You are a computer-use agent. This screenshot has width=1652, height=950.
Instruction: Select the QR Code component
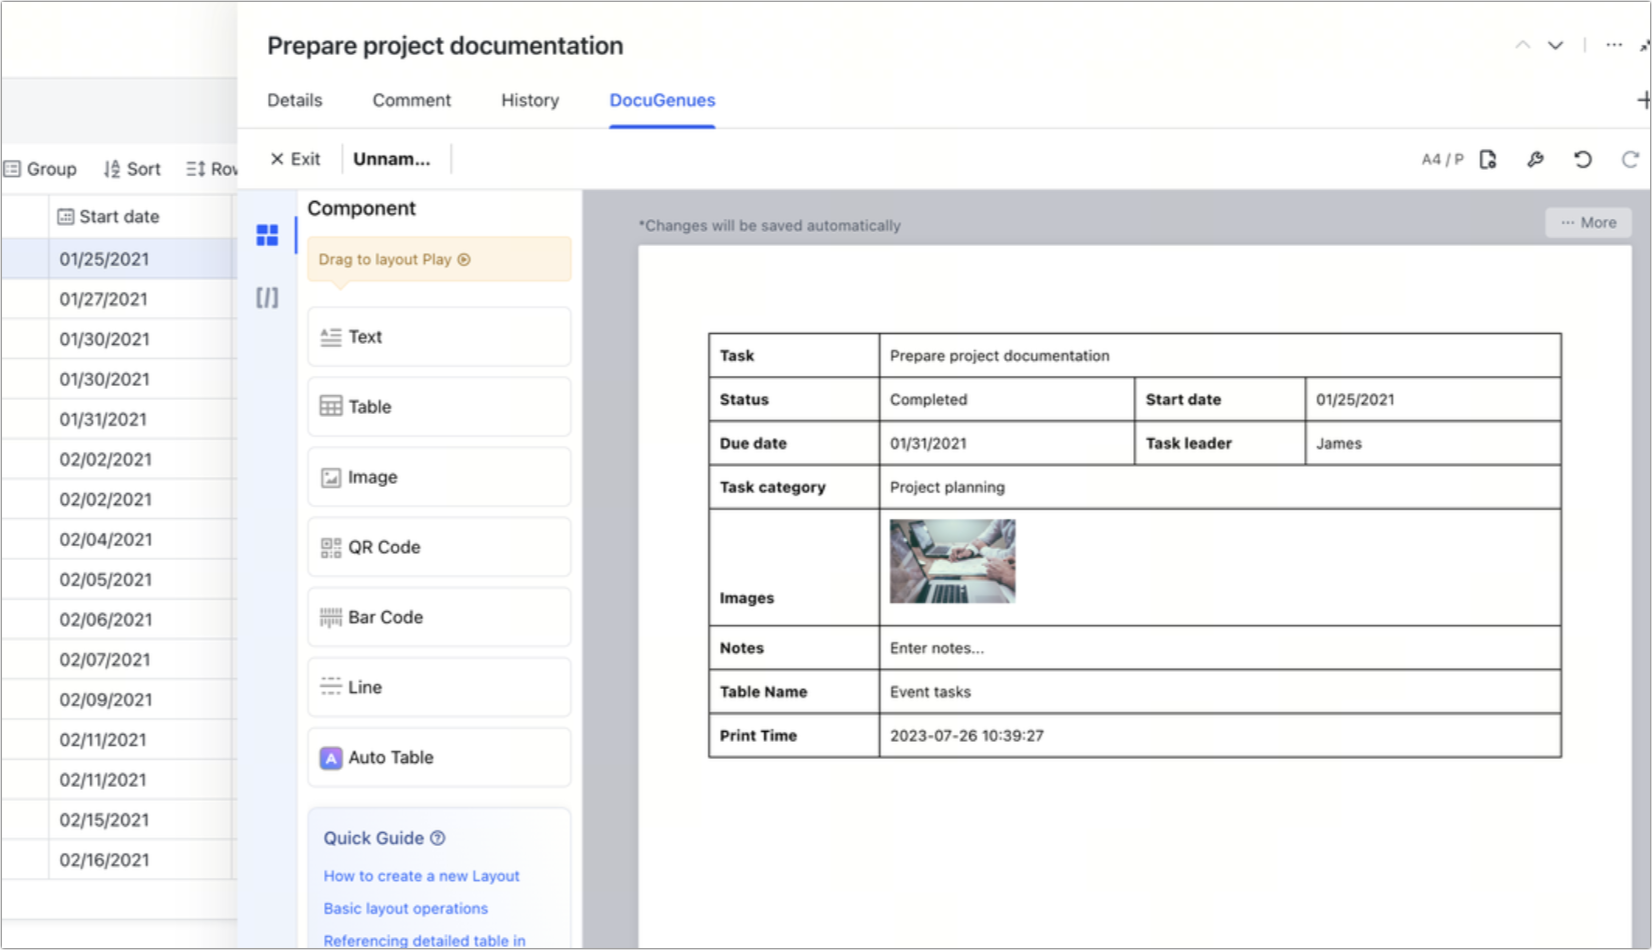click(438, 547)
